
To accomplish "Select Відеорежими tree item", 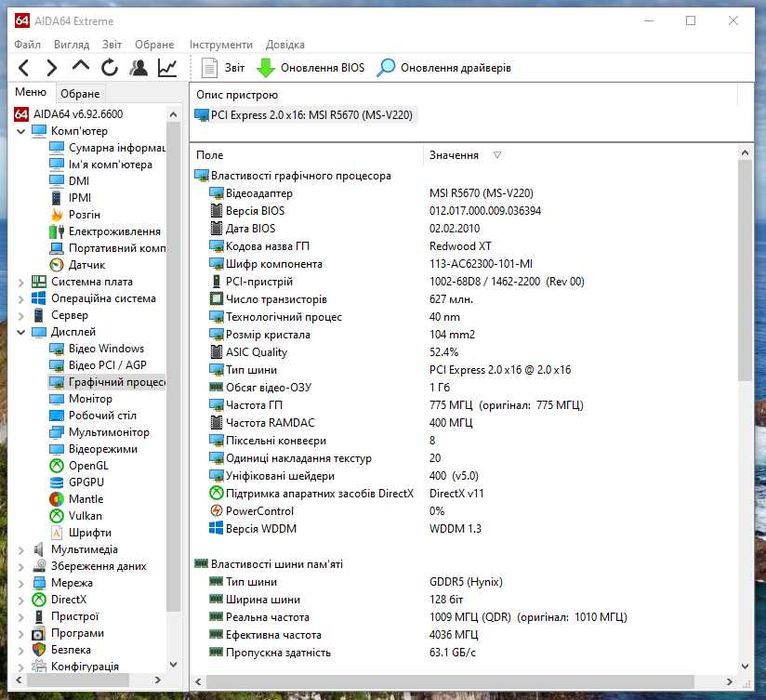I will click(93, 449).
